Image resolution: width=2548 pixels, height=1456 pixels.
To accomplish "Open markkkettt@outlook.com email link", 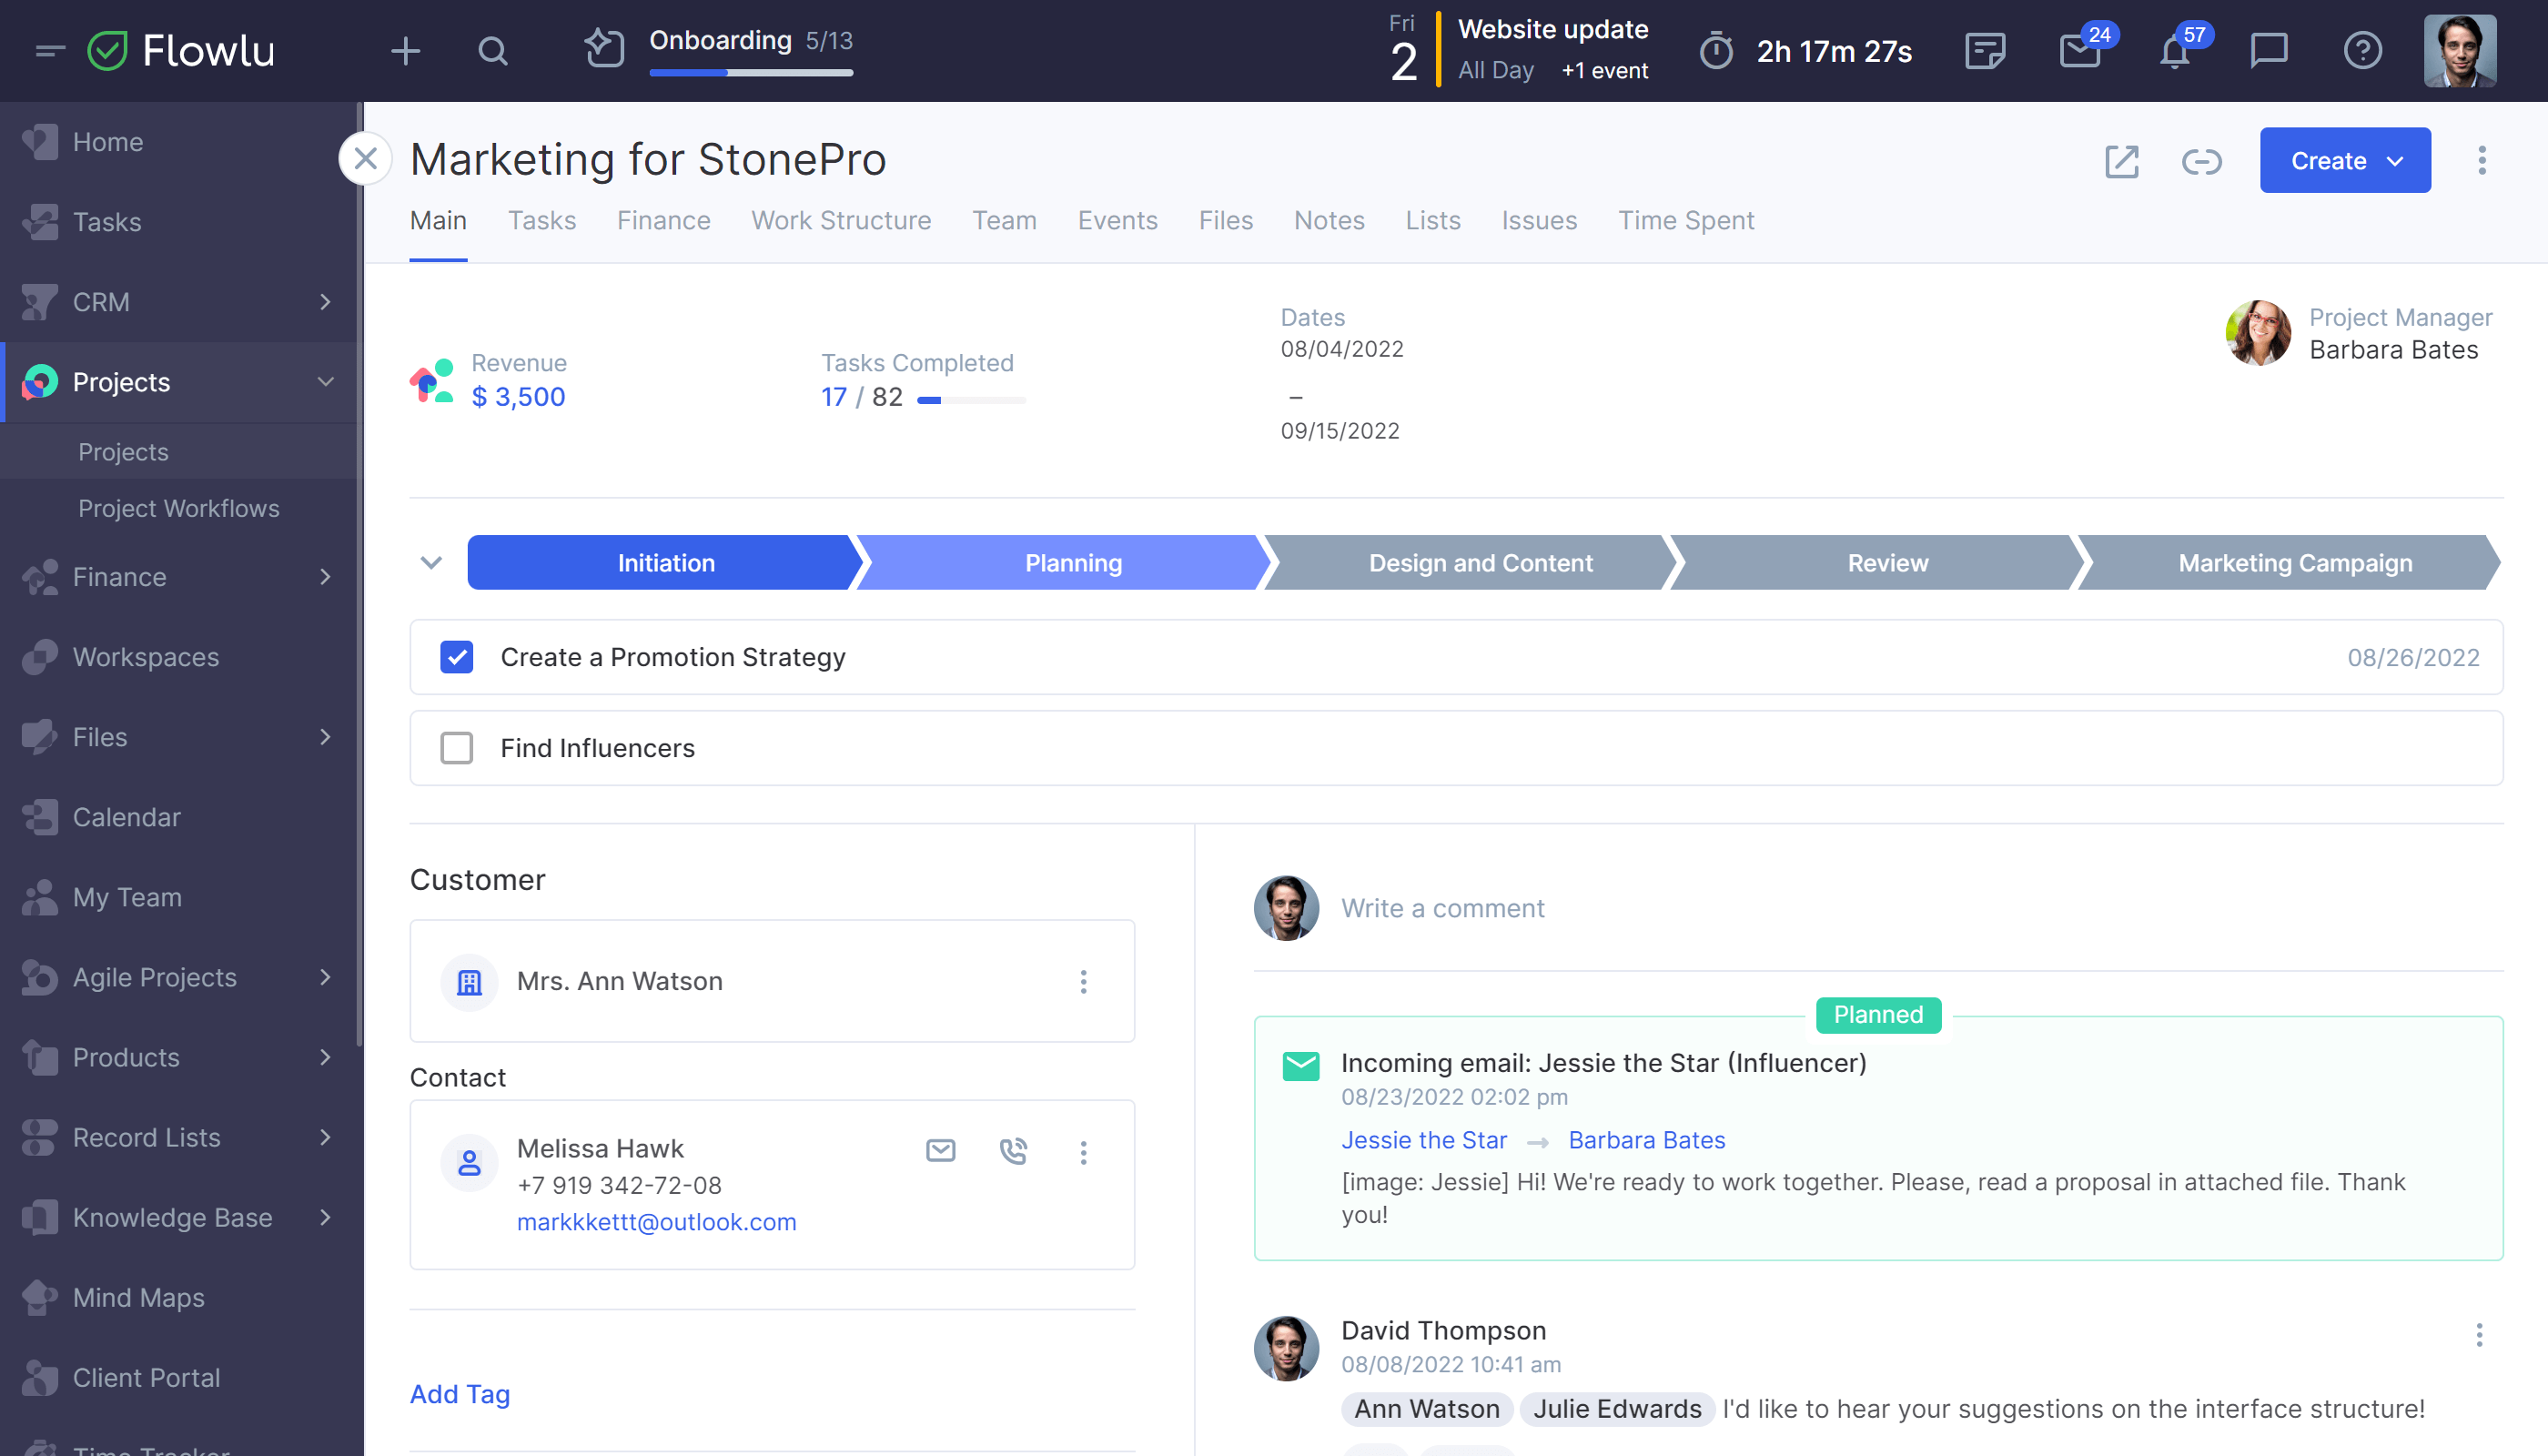I will [656, 1222].
